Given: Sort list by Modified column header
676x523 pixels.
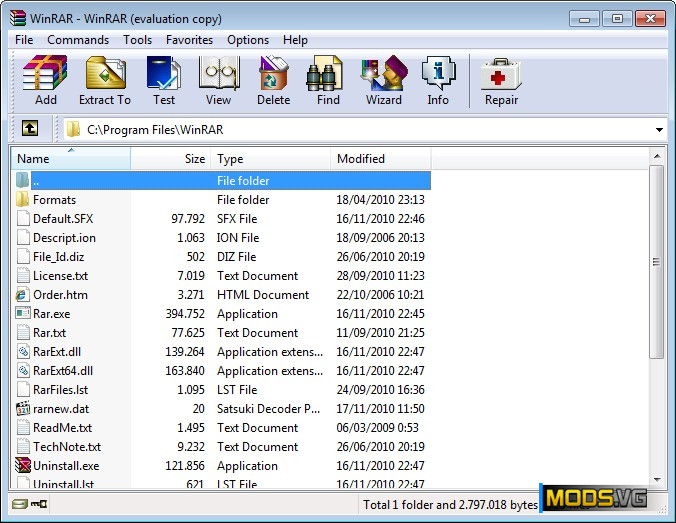Looking at the screenshot, I should tap(380, 159).
